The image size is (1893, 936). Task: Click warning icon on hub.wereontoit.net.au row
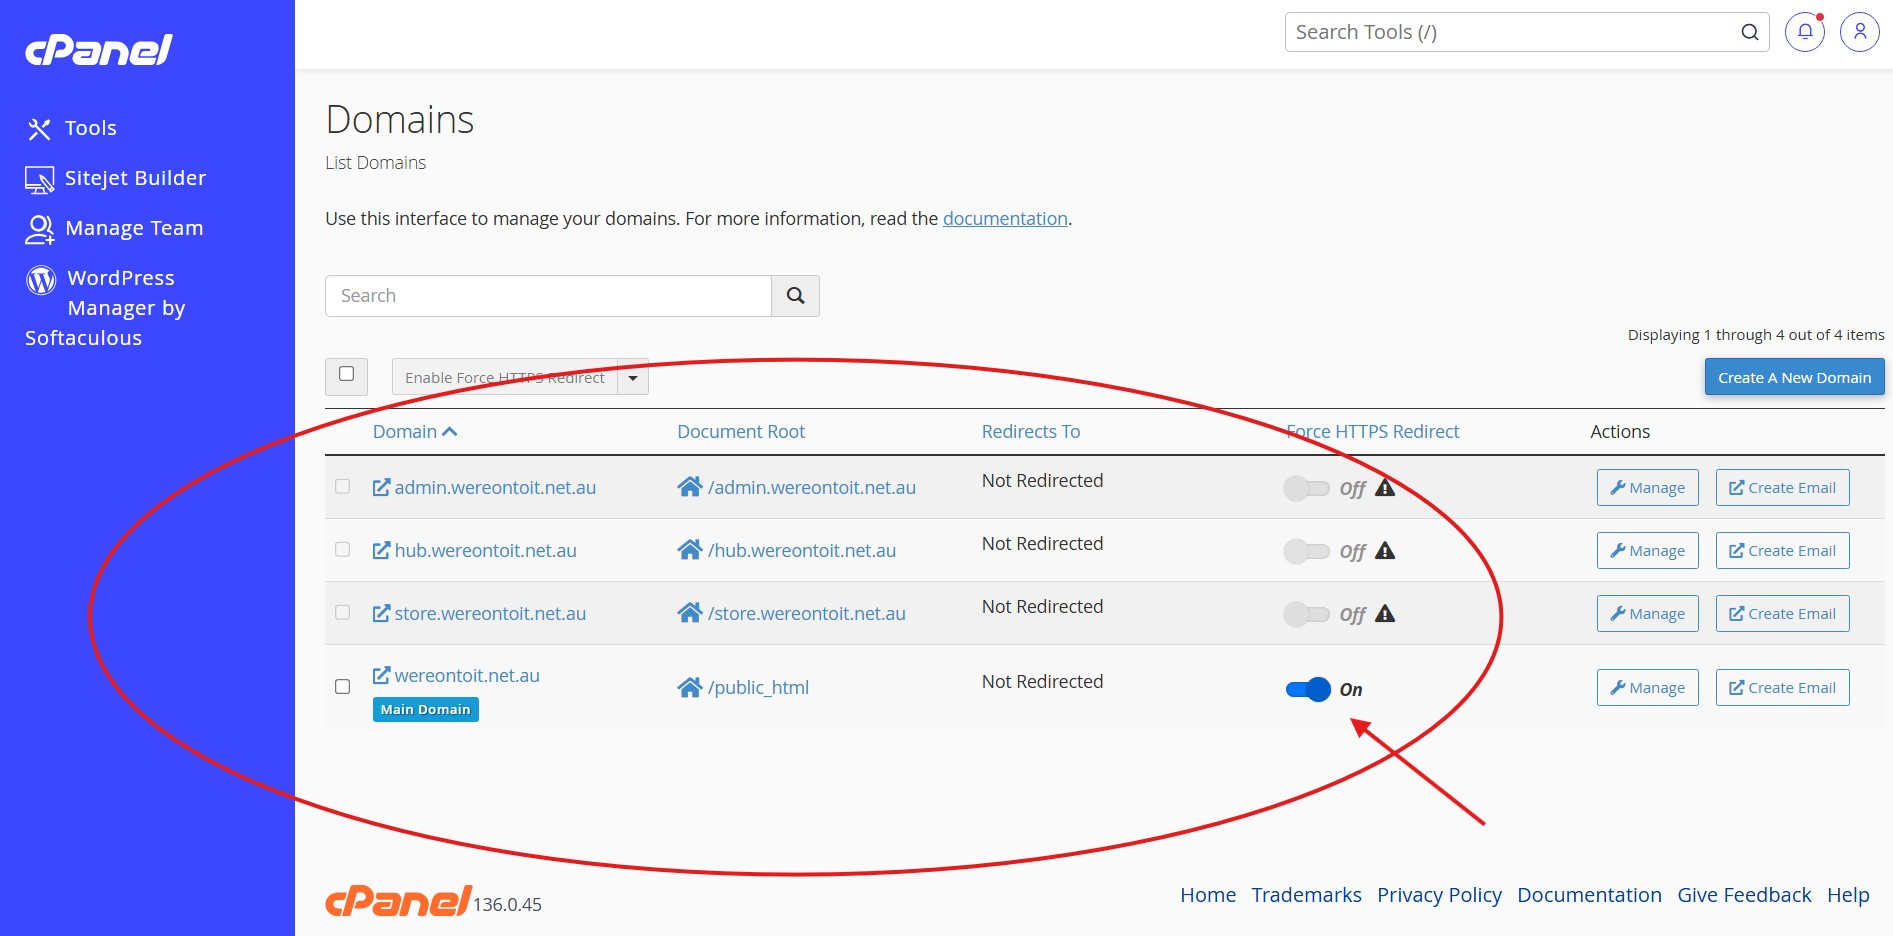1385,550
